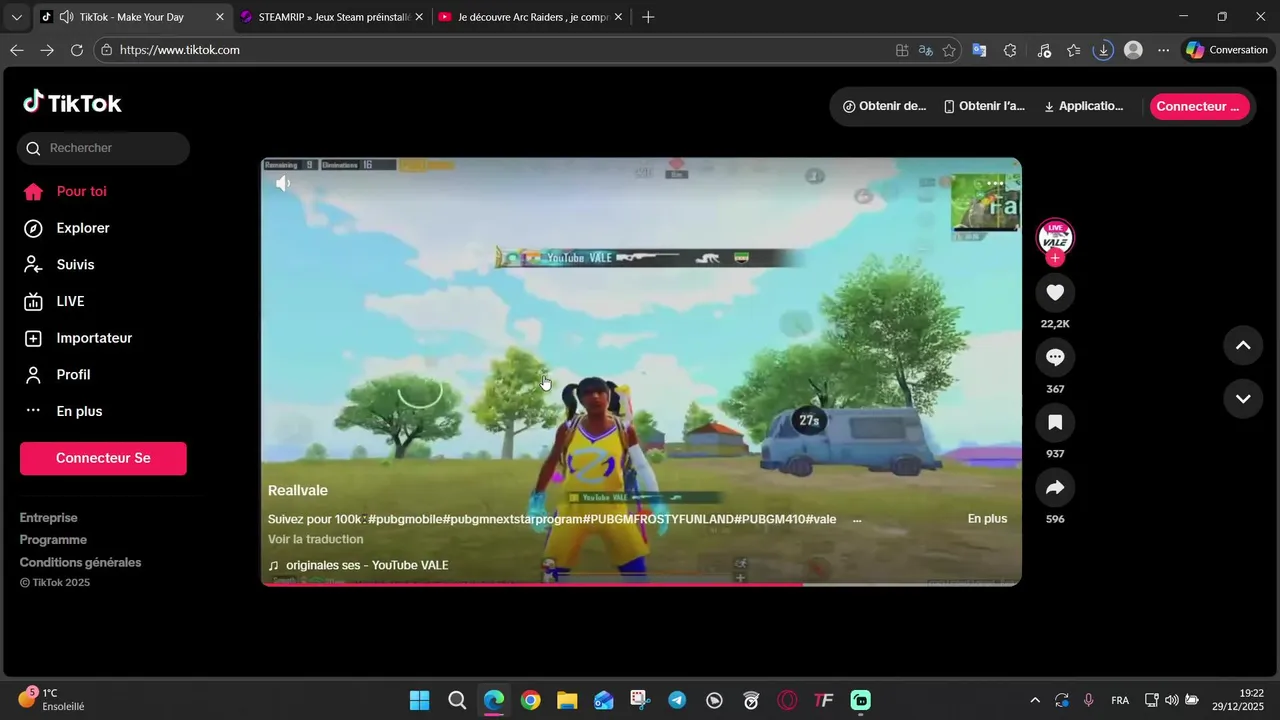Click the Applicatio... download button
Viewport: 1280px width, 720px height.
click(1084, 106)
